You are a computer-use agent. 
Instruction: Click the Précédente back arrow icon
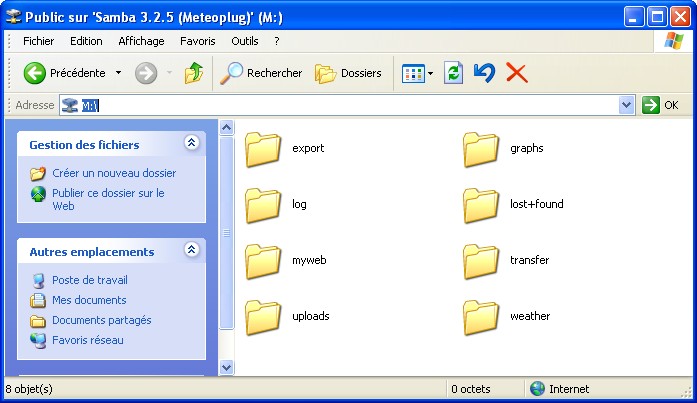[x=35, y=73]
